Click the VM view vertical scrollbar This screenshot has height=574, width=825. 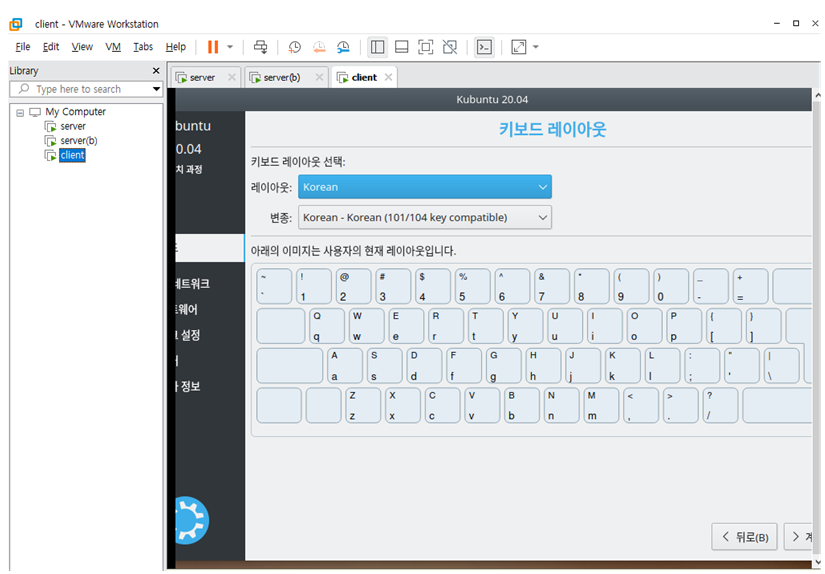coord(817,326)
